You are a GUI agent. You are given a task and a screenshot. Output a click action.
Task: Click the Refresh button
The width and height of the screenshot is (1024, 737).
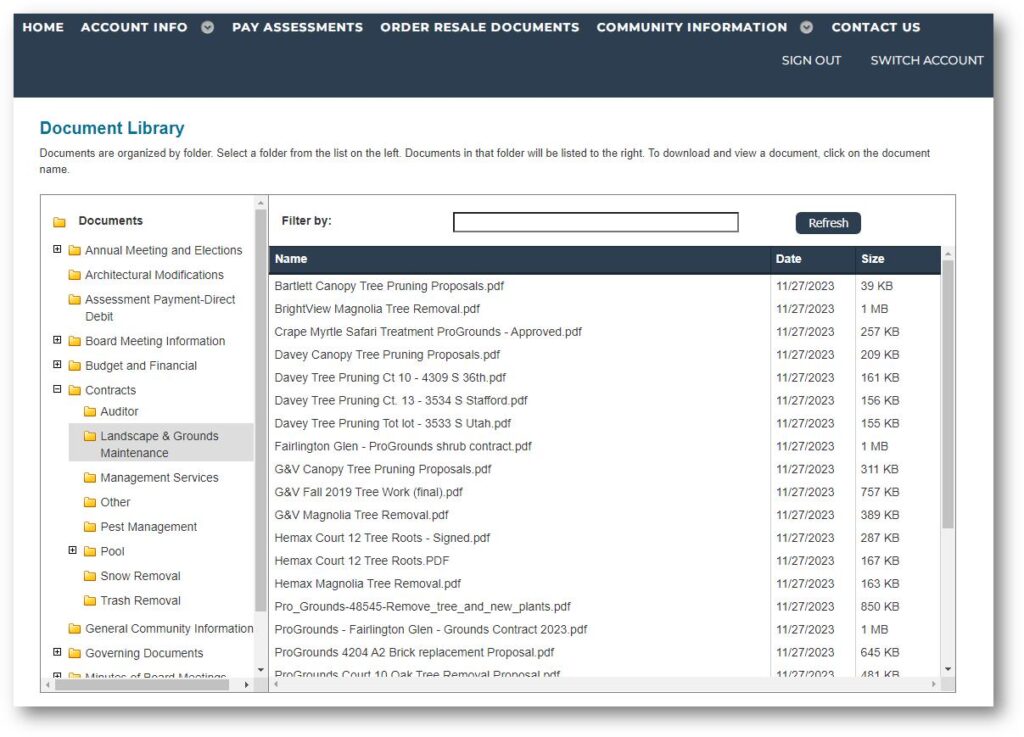pyautogui.click(x=828, y=223)
